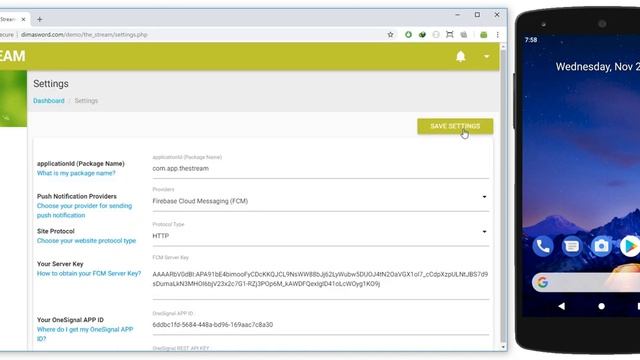
Task: Click the Settings breadcrumb text
Action: (86, 100)
